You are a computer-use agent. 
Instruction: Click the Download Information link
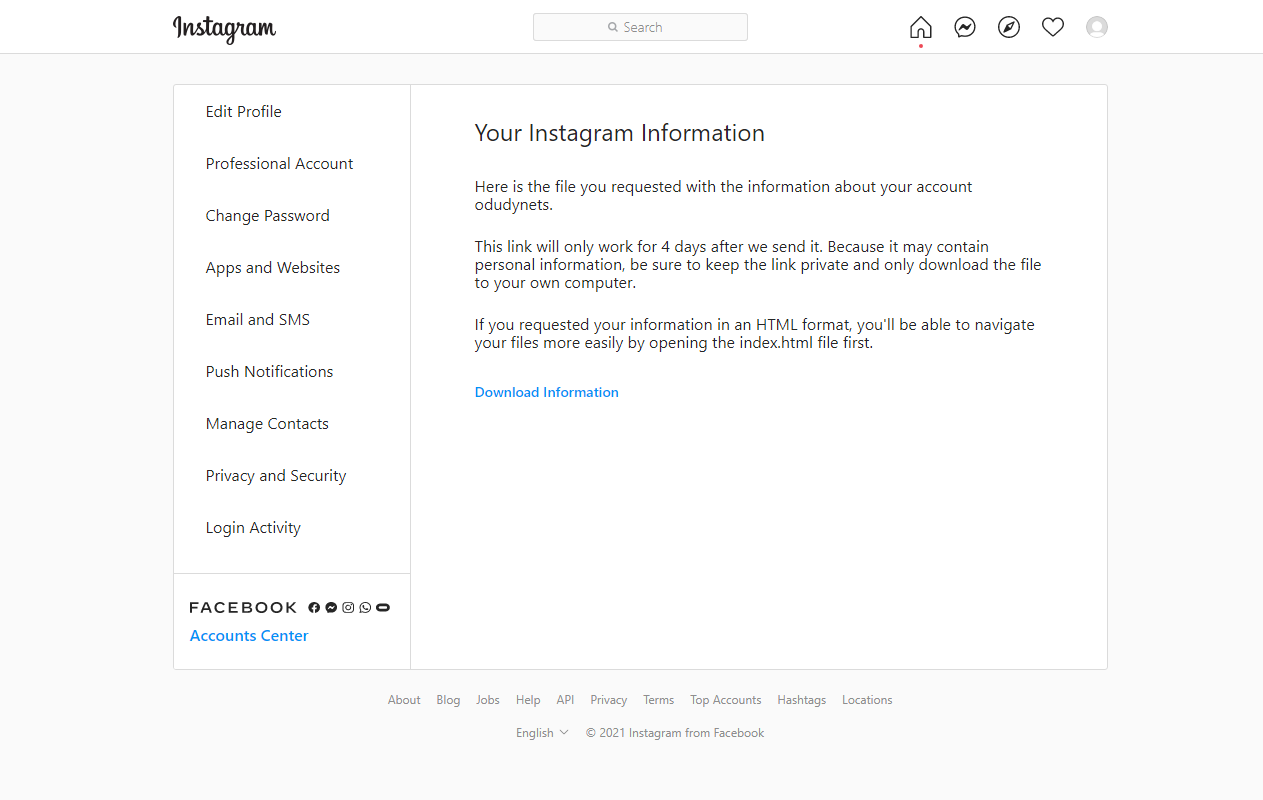[547, 392]
